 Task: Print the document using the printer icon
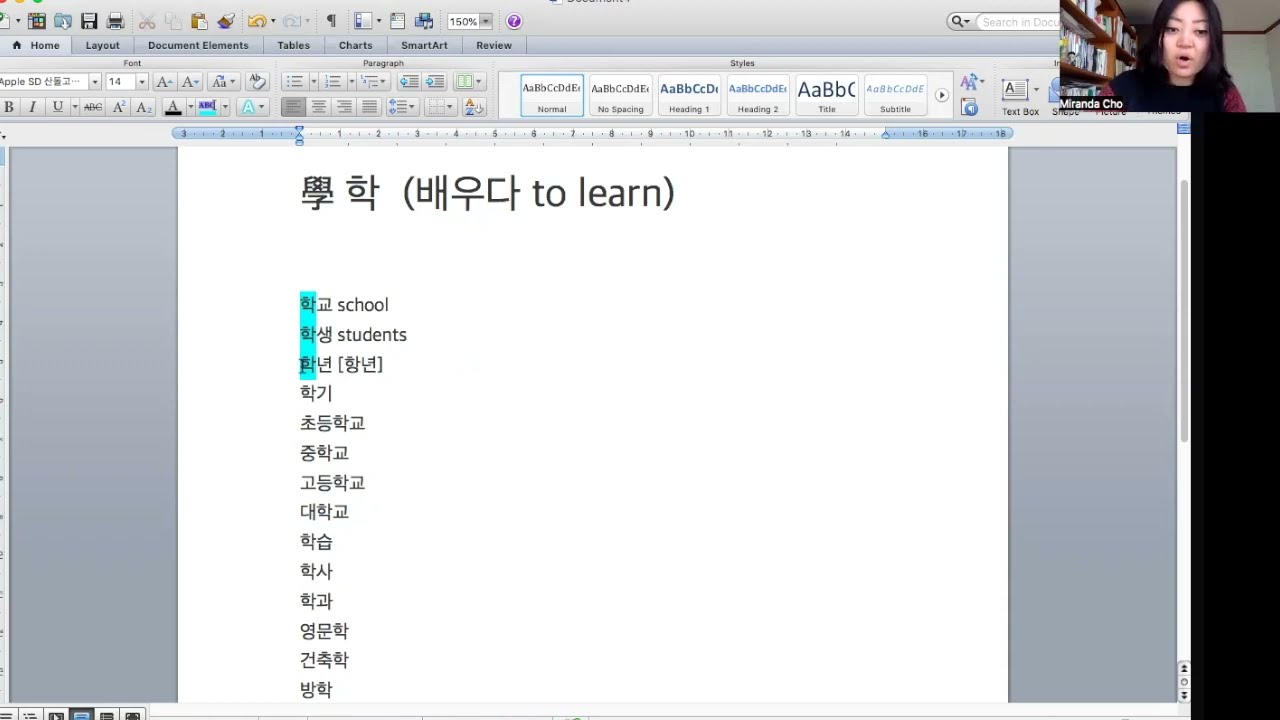click(x=115, y=21)
